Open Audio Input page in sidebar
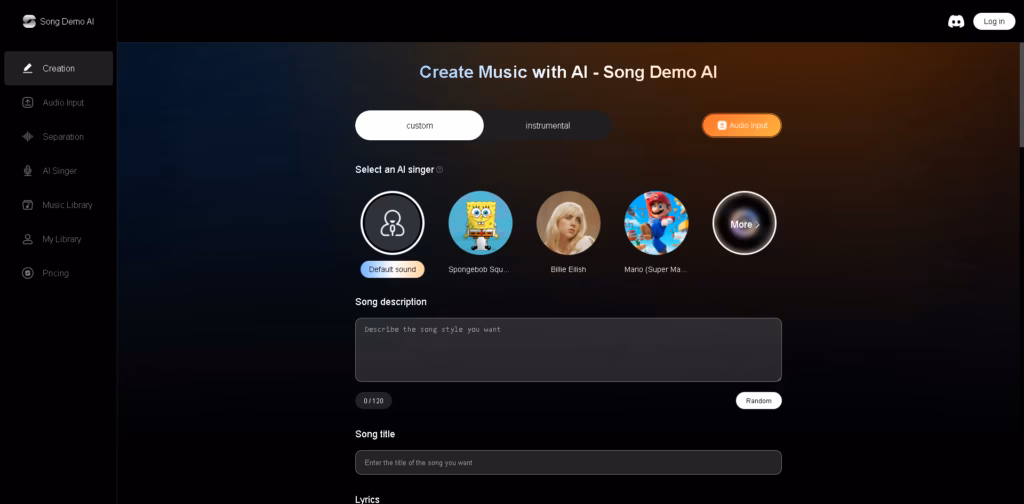Image resolution: width=1024 pixels, height=504 pixels. [58, 102]
